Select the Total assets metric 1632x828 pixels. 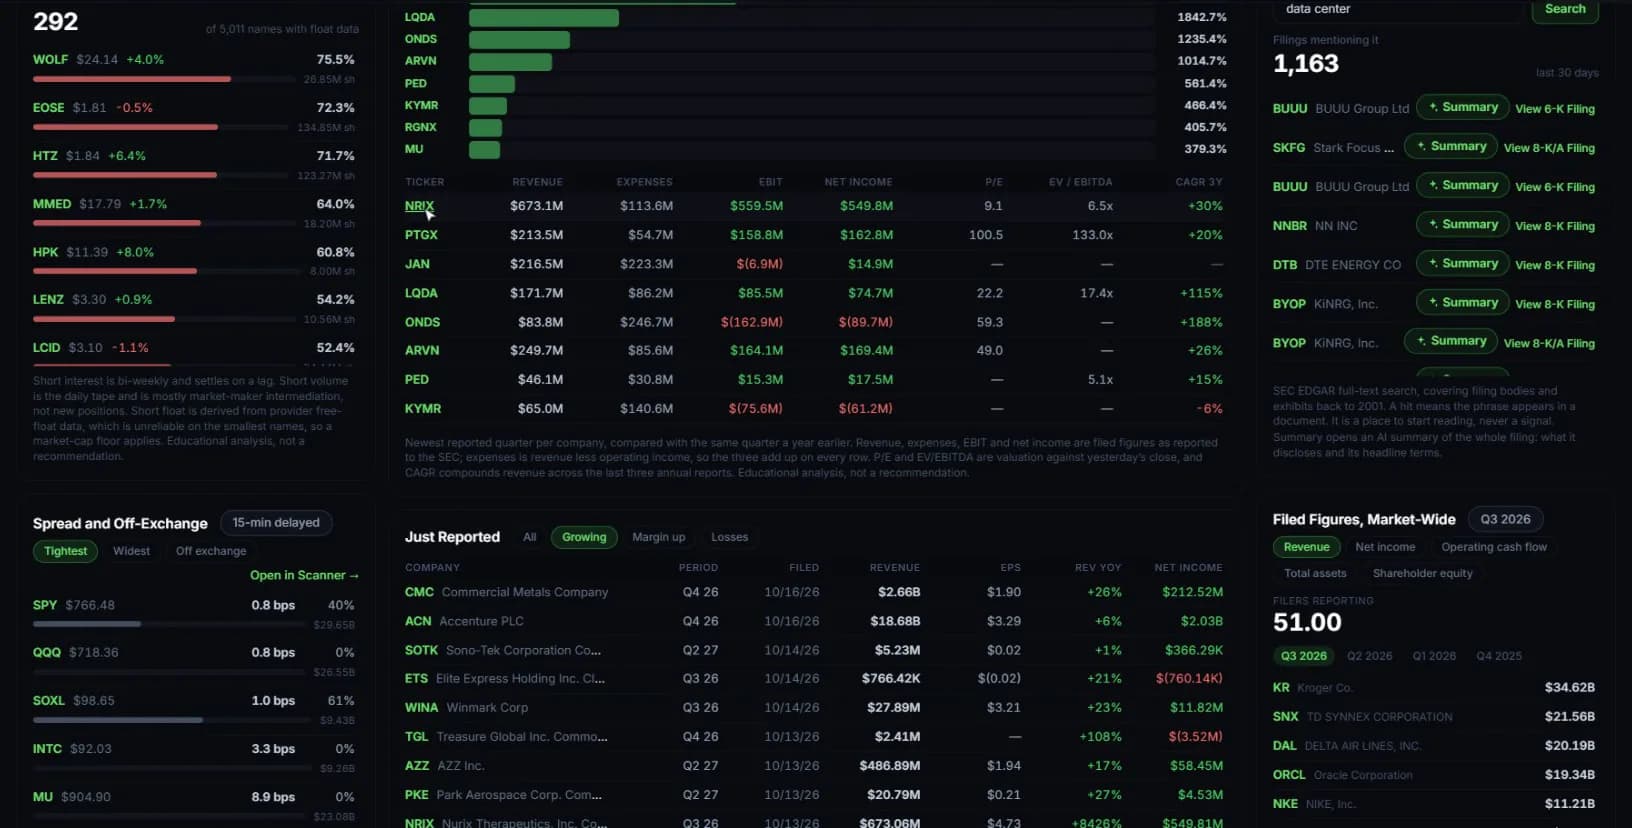click(x=1315, y=573)
